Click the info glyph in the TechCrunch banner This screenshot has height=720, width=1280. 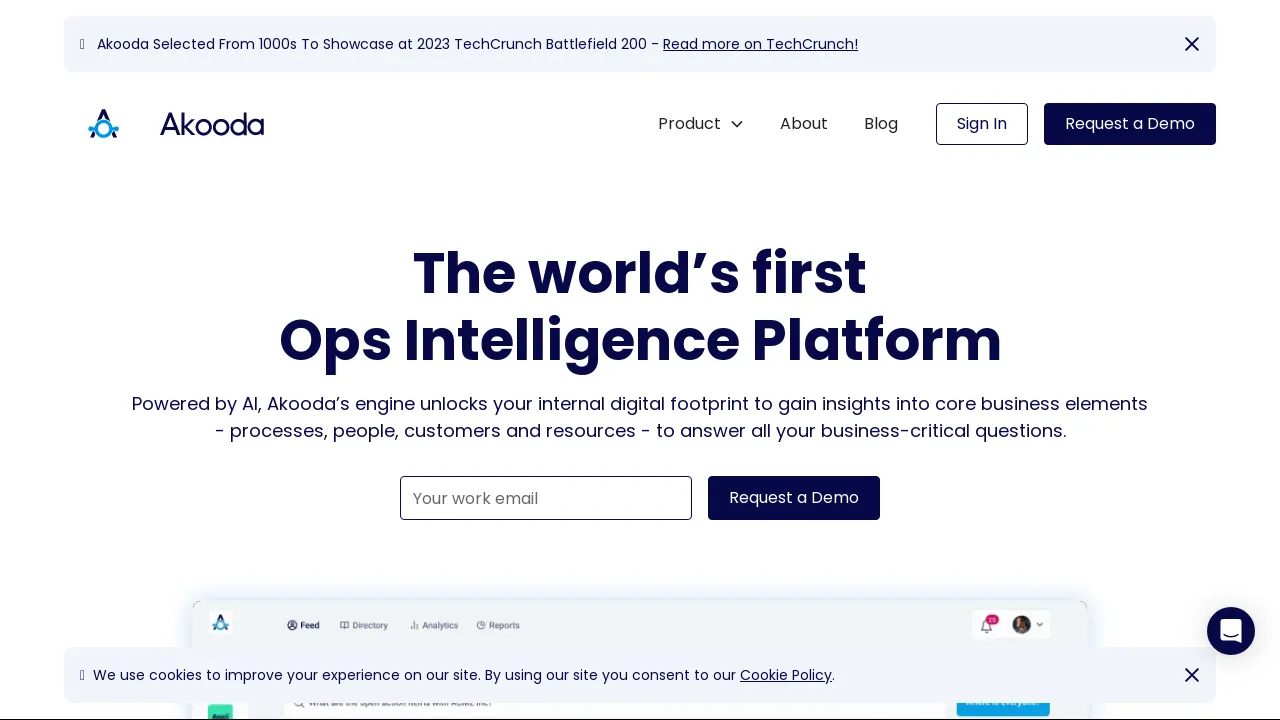(82, 44)
